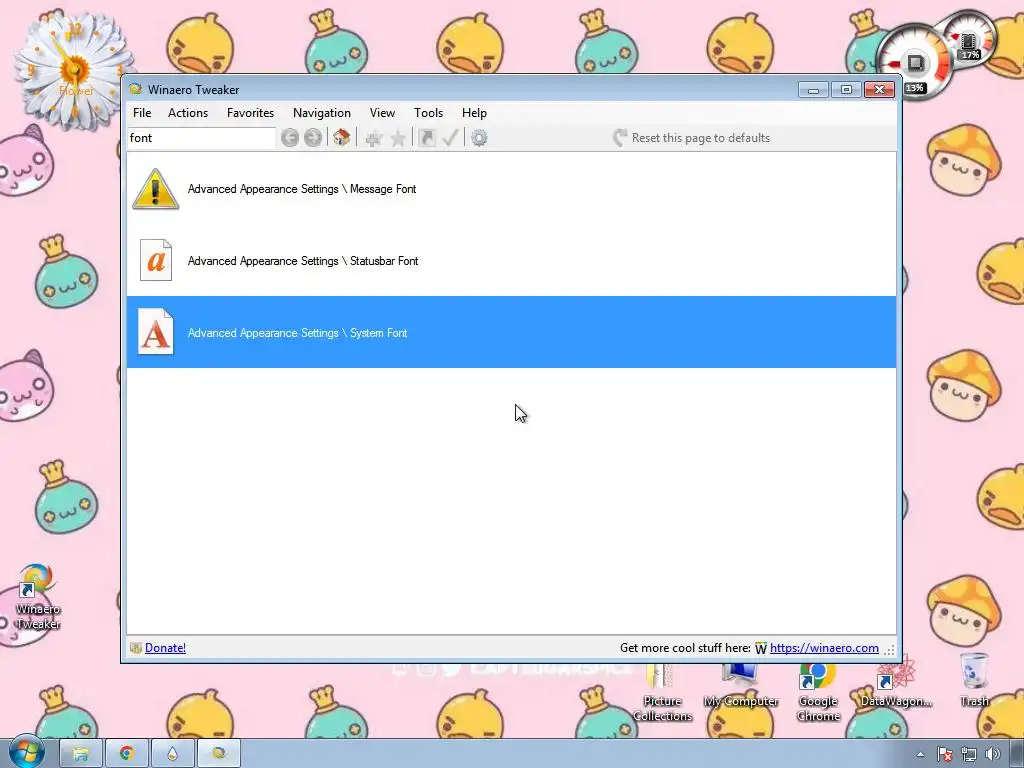Open Winaero Tweaker desktop shortcut
1024x768 pixels.
(37, 598)
